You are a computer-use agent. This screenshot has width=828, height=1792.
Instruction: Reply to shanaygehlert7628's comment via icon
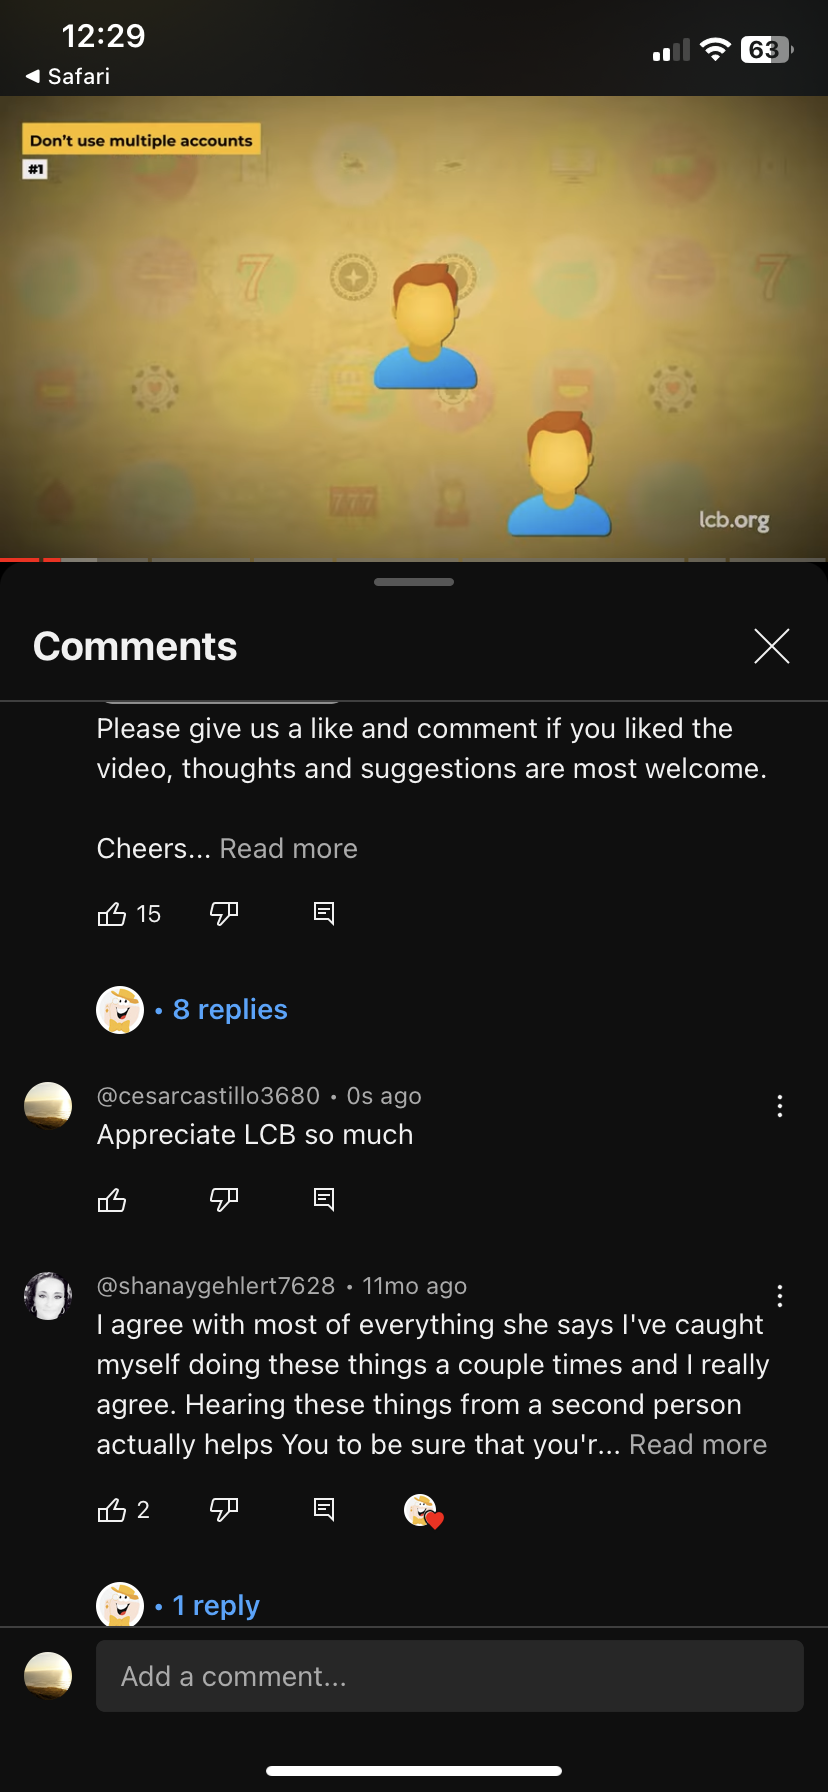click(x=324, y=1509)
